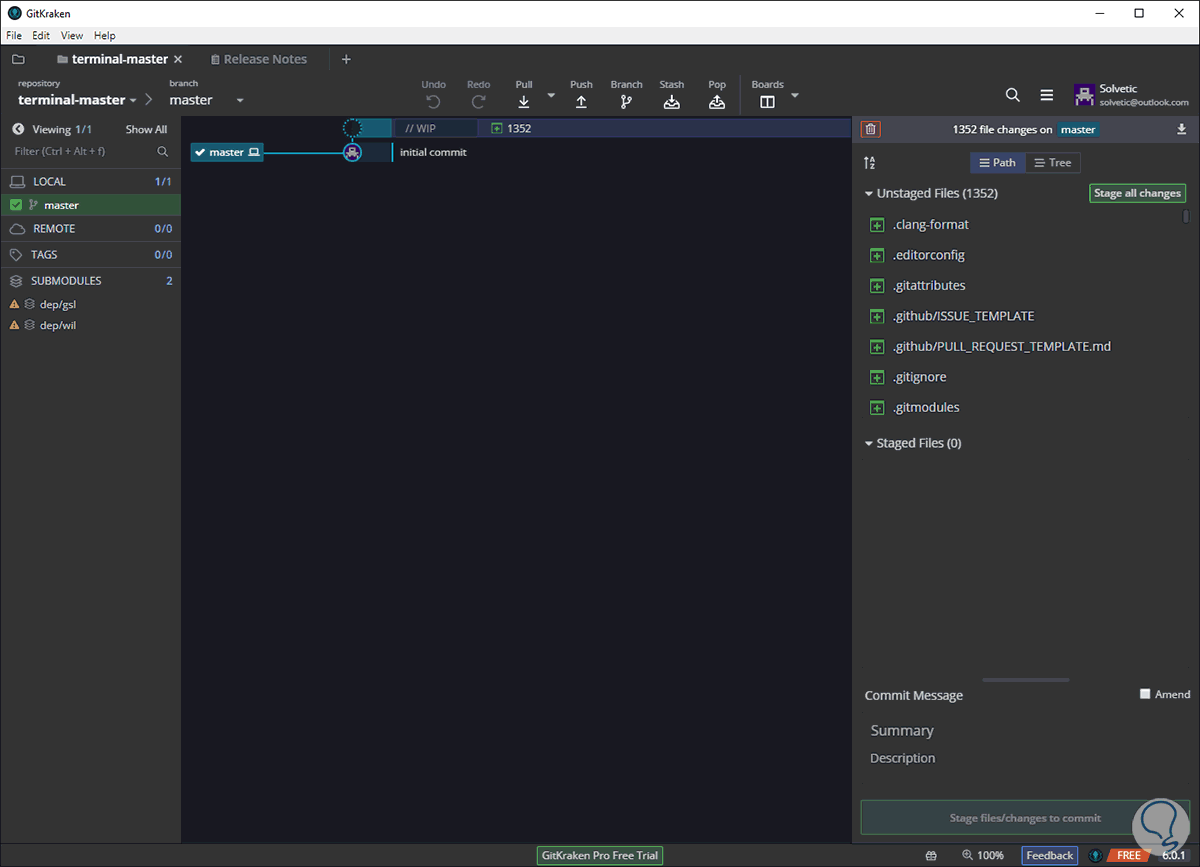This screenshot has width=1200, height=867.
Task: Click Stage all changes button
Action: coord(1137,194)
